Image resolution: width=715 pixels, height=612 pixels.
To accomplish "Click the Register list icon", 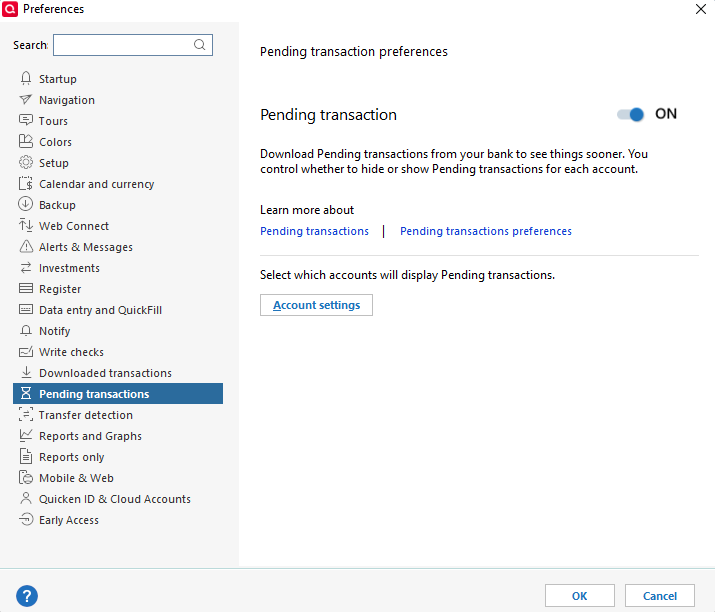I will click(26, 288).
